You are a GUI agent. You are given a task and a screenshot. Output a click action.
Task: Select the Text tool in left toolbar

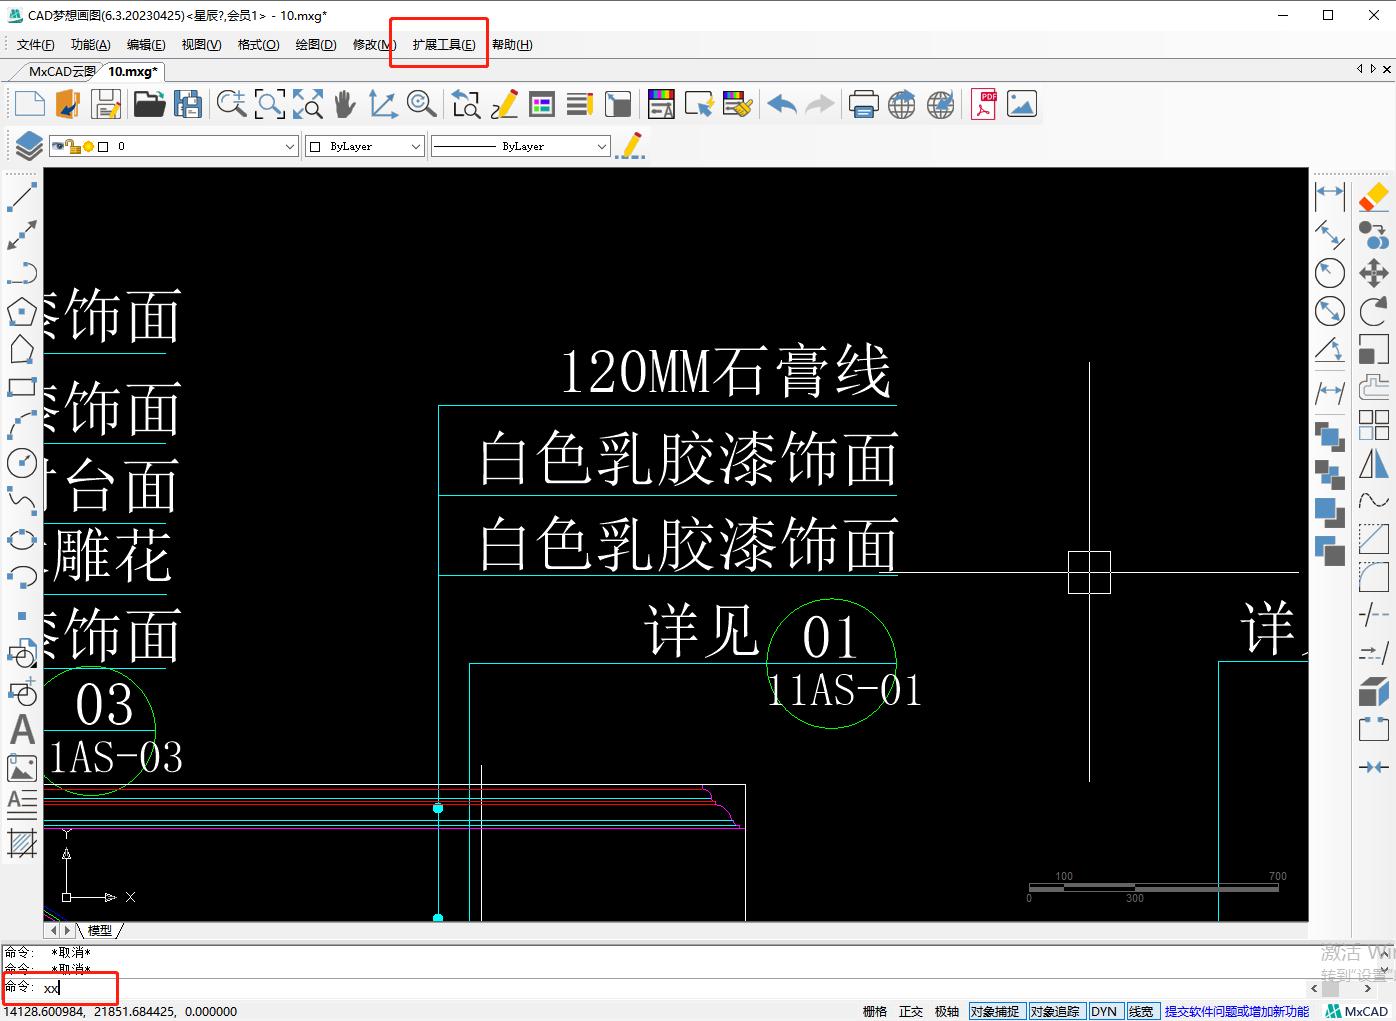tap(22, 730)
